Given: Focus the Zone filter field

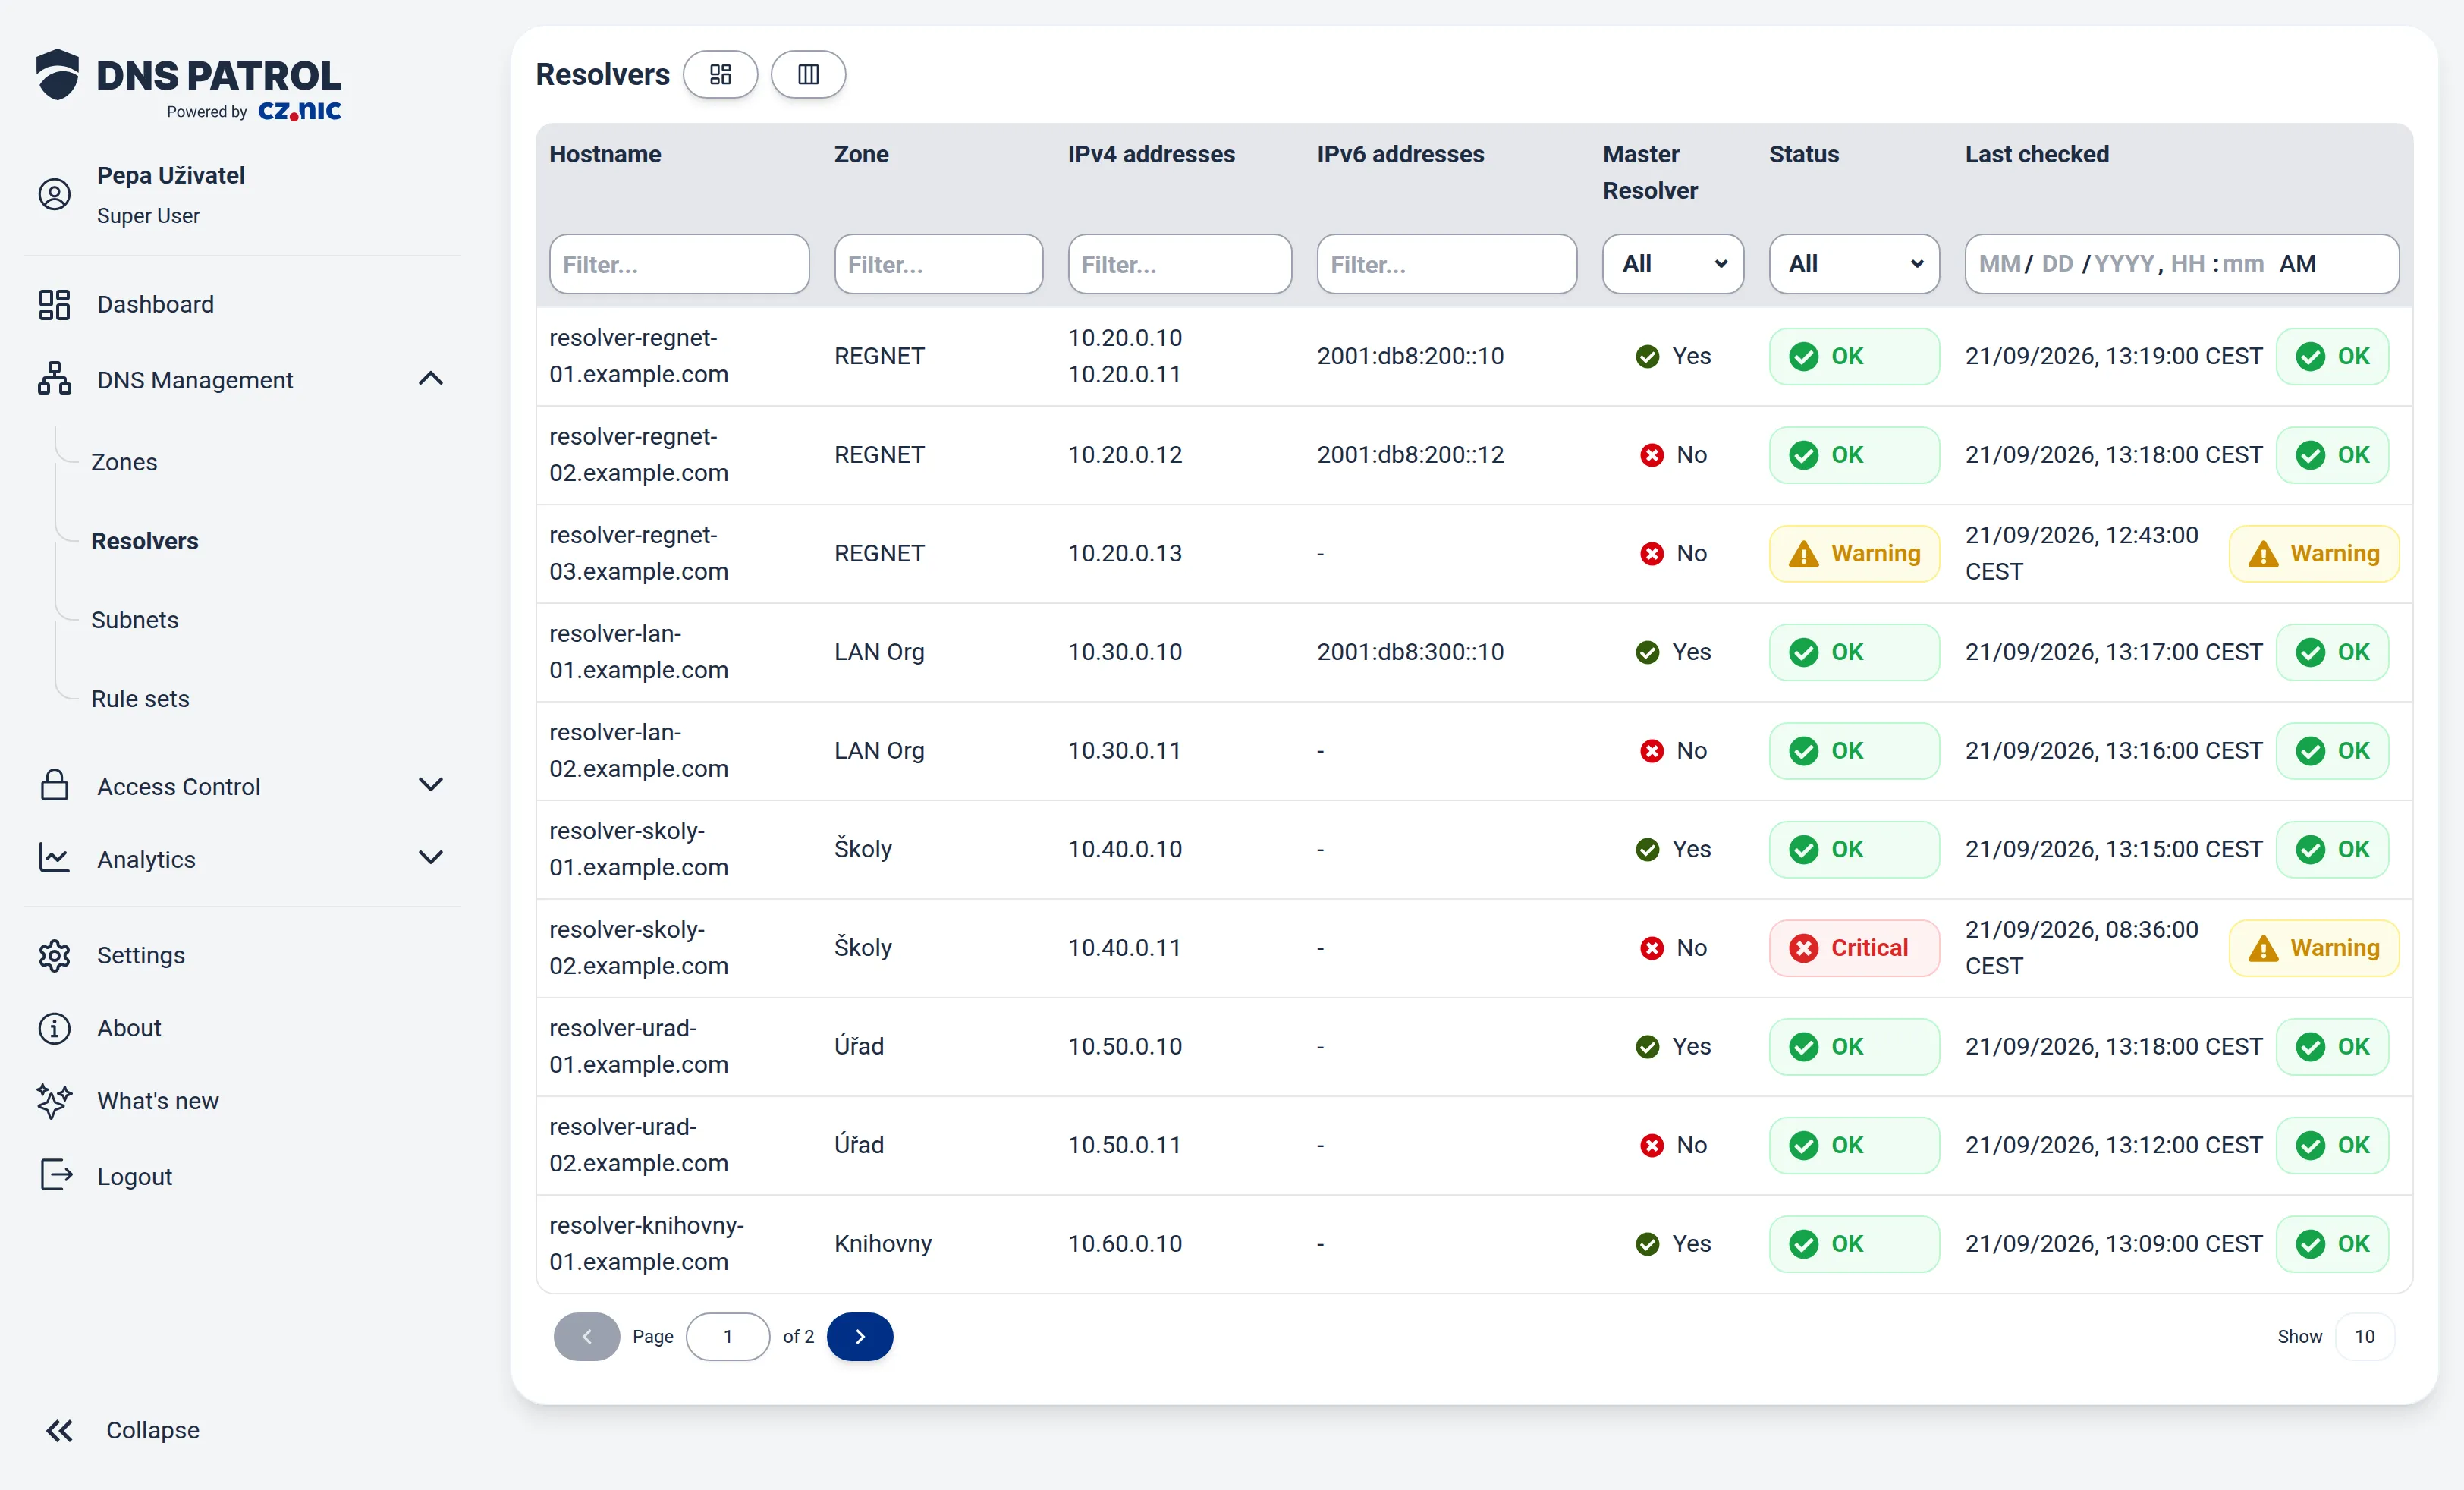Looking at the screenshot, I should (x=938, y=264).
